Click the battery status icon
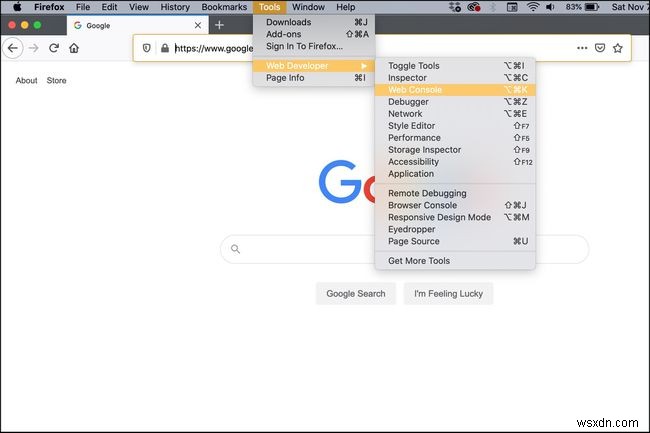650x433 pixels. (x=592, y=7)
